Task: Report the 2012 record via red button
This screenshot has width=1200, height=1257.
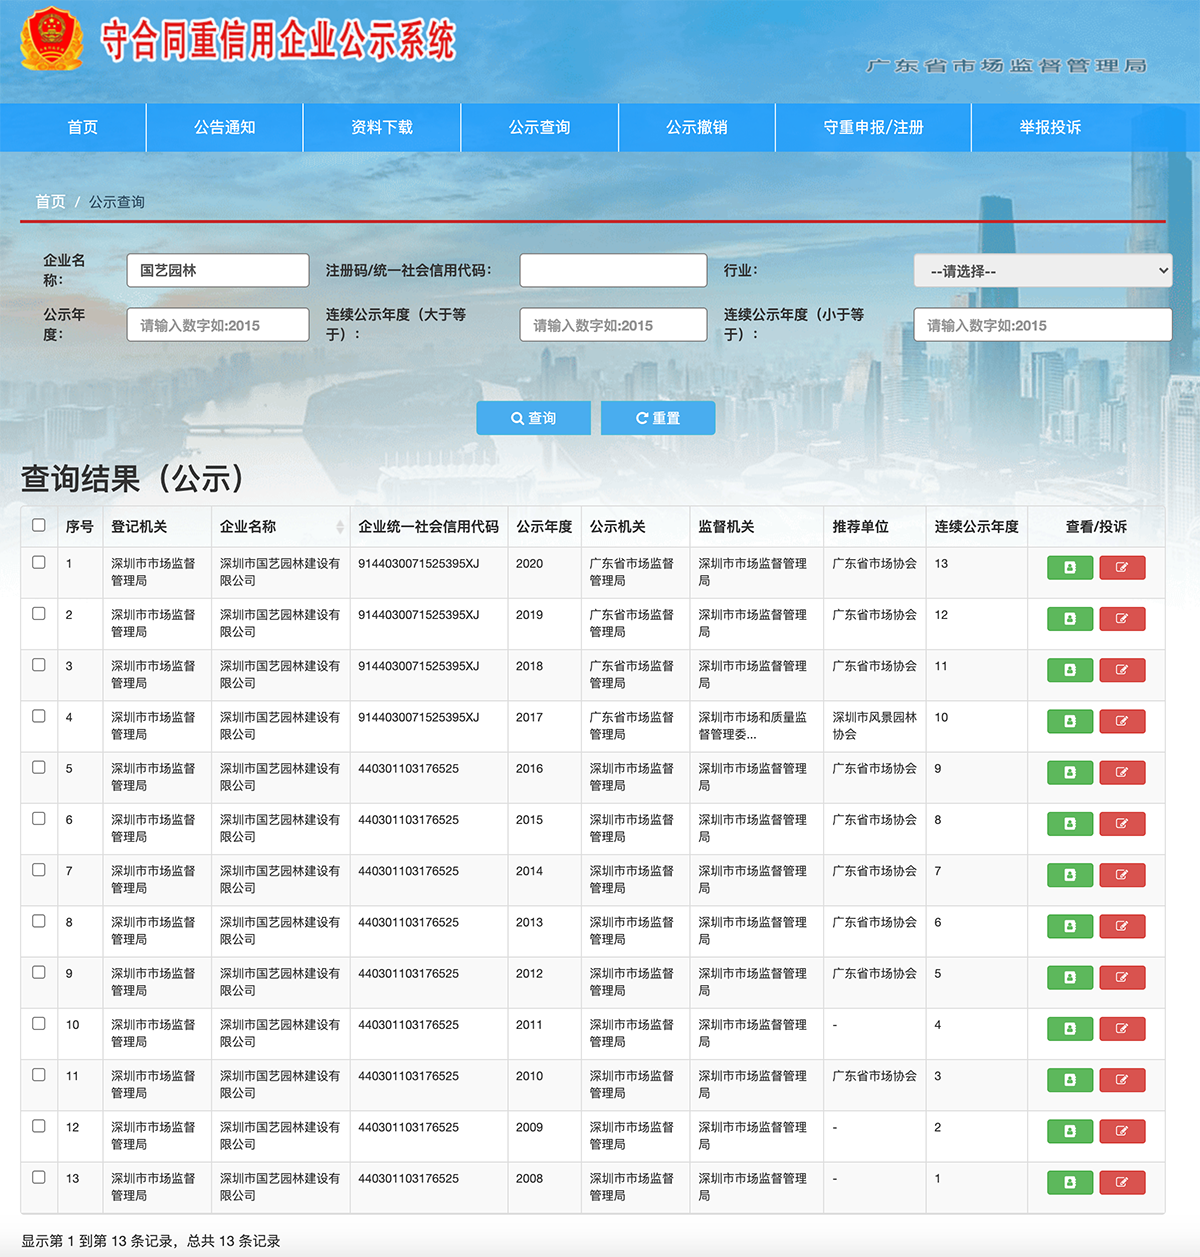Action: tap(1122, 978)
